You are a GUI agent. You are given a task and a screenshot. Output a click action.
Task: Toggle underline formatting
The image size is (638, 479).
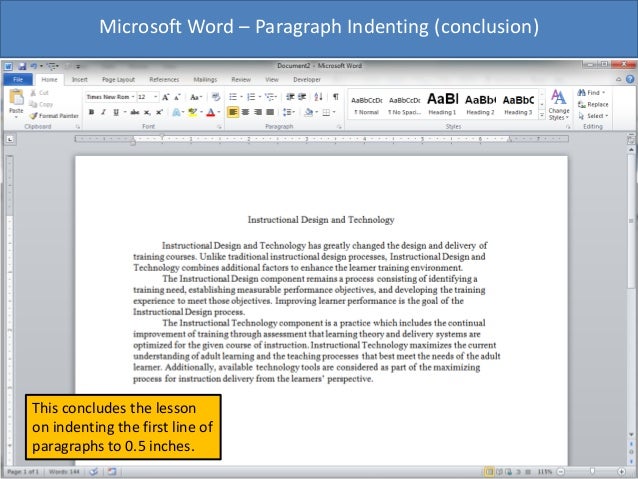(116, 112)
